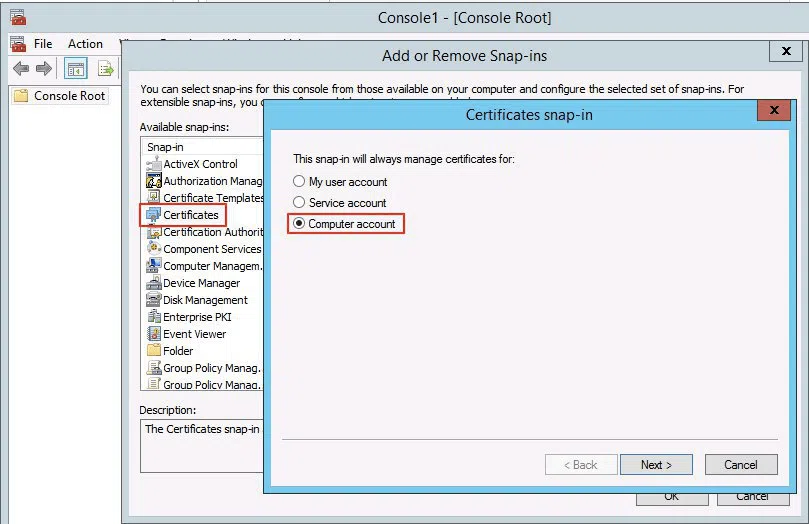Open the File menu
The width and height of the screenshot is (809, 524).
coord(43,44)
